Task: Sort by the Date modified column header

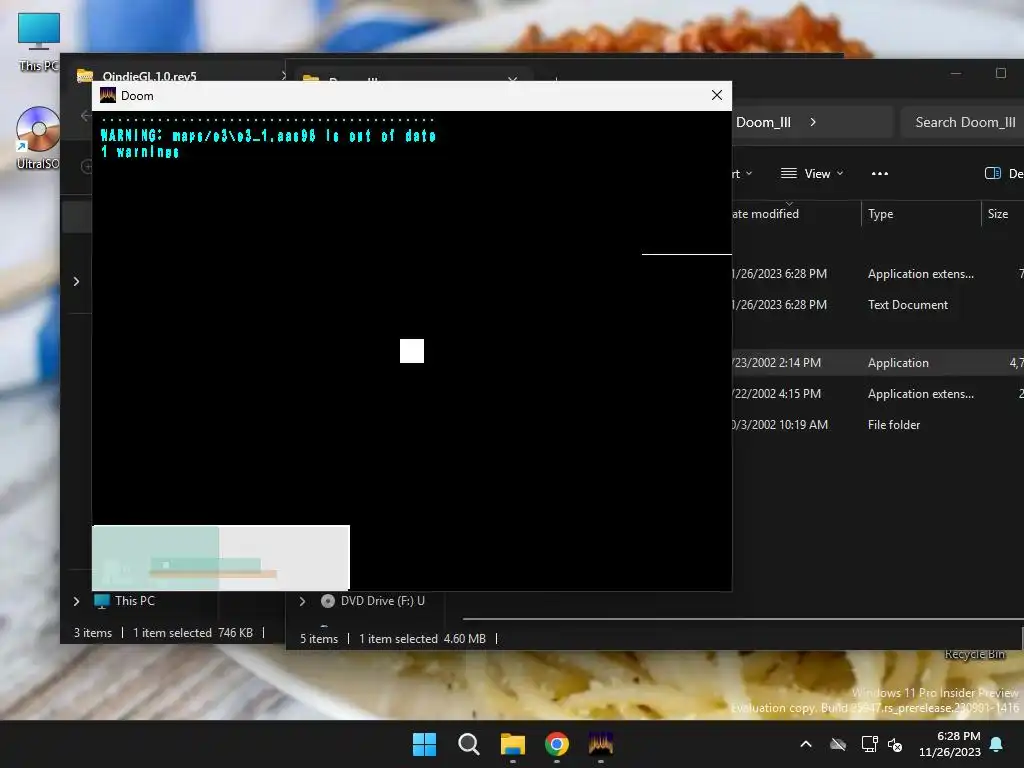Action: click(x=765, y=214)
